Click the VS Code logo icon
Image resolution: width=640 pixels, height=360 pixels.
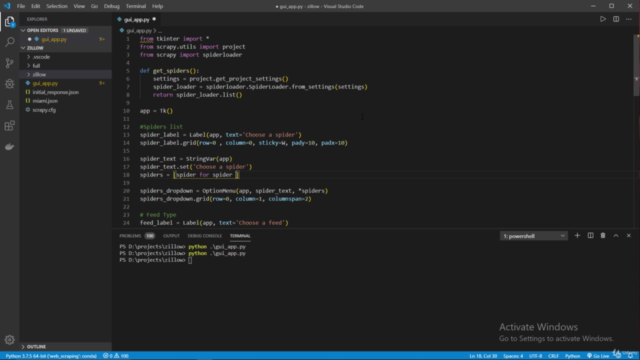[7, 6]
